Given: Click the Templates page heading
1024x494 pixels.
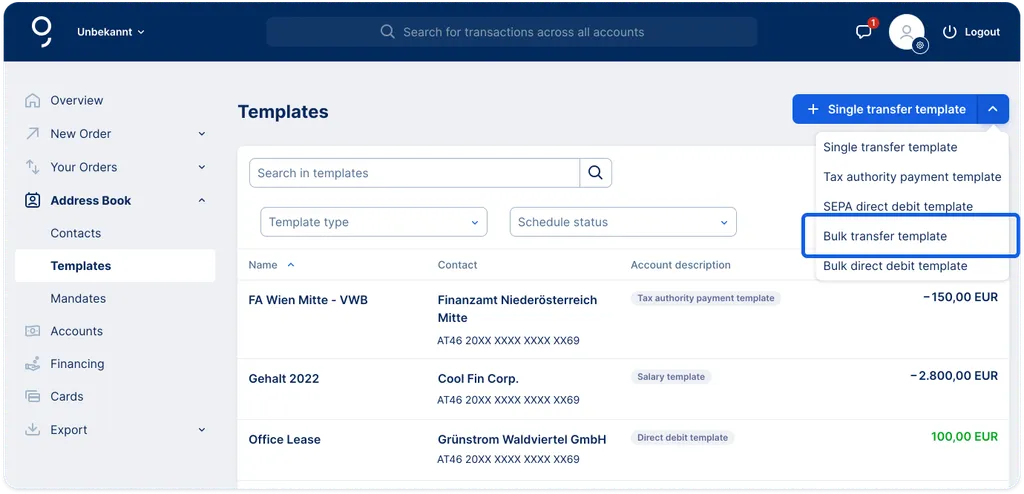Looking at the screenshot, I should (x=283, y=112).
